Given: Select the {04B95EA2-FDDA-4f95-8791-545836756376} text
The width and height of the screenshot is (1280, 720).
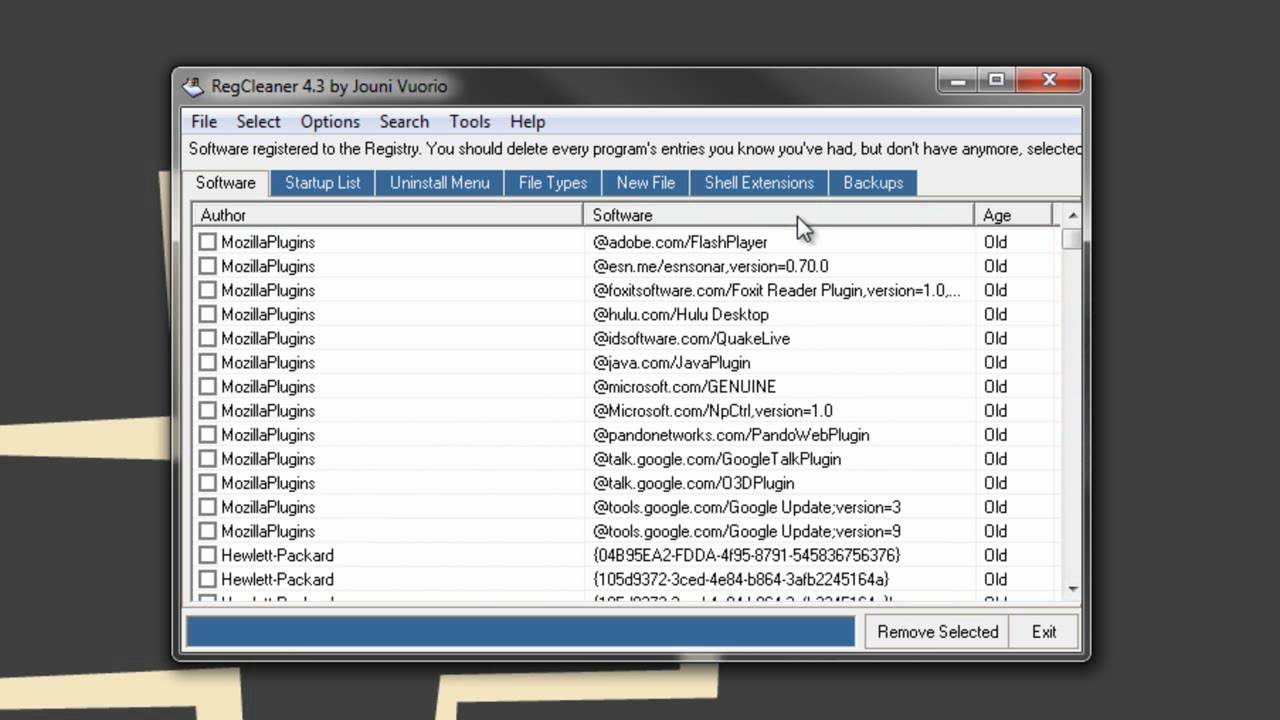Looking at the screenshot, I should (747, 555).
